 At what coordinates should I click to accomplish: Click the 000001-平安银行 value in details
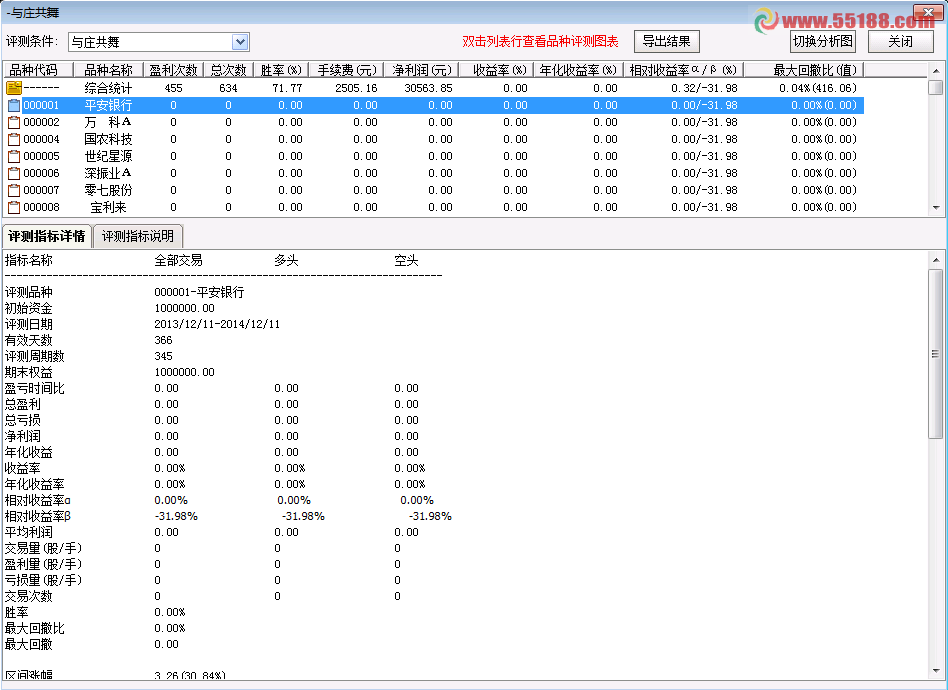[200, 293]
